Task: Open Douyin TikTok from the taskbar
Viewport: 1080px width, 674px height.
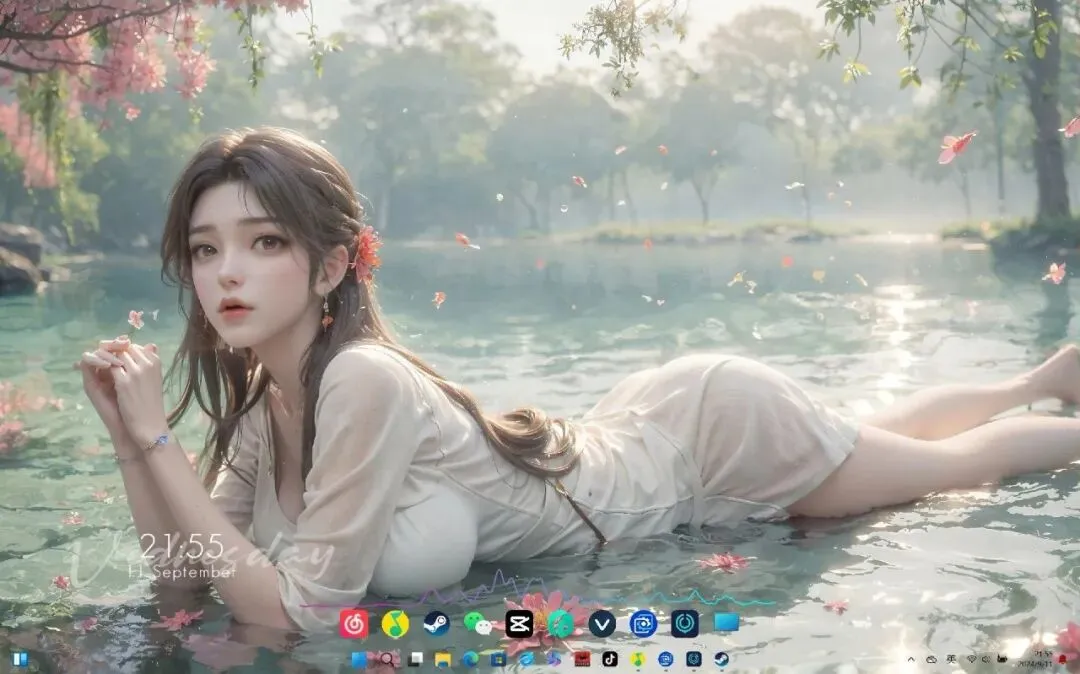Action: (x=610, y=660)
